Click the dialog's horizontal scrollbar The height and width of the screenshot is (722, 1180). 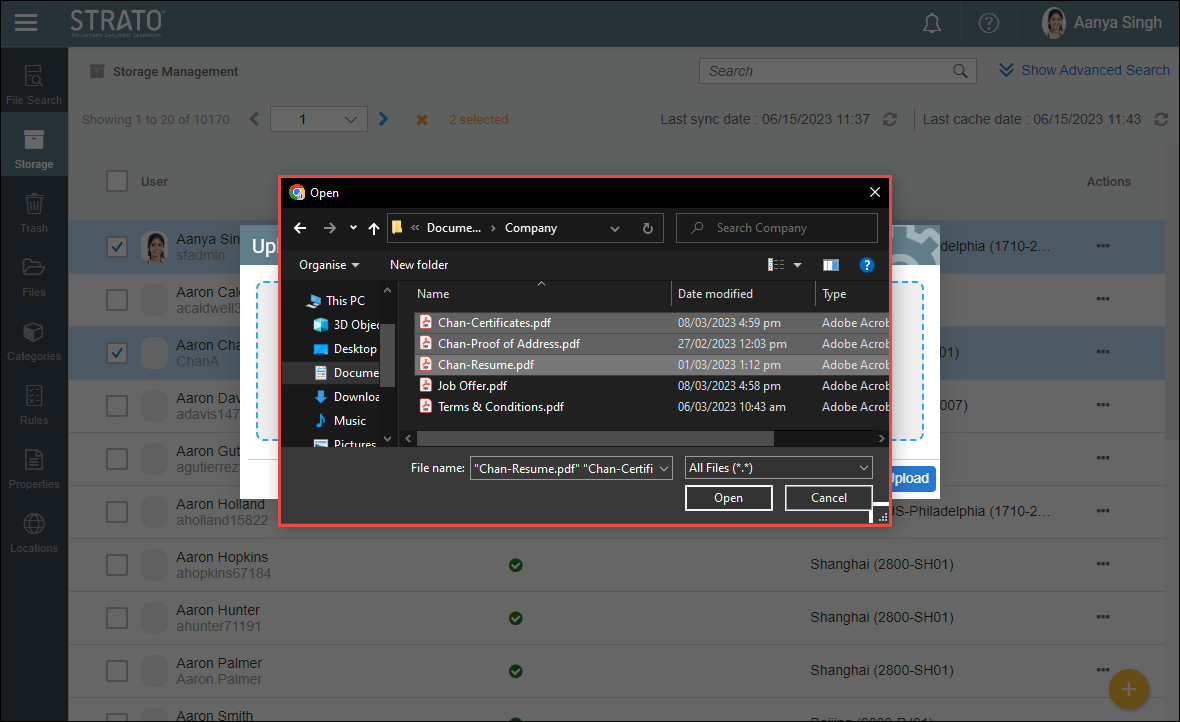pyautogui.click(x=595, y=439)
